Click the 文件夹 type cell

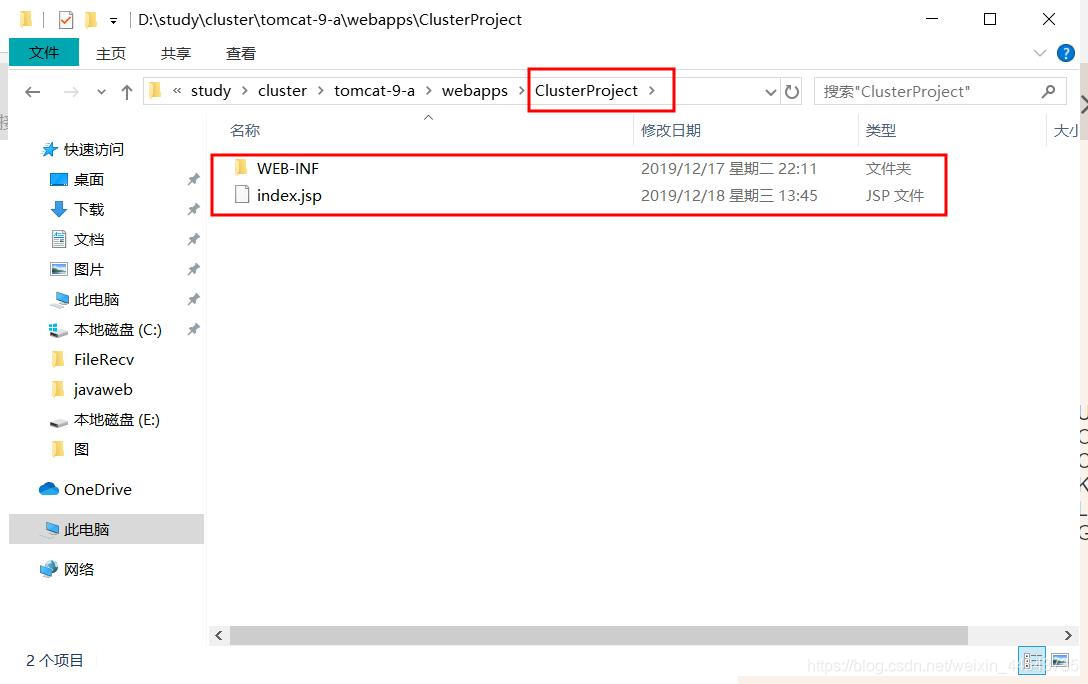[x=888, y=169]
